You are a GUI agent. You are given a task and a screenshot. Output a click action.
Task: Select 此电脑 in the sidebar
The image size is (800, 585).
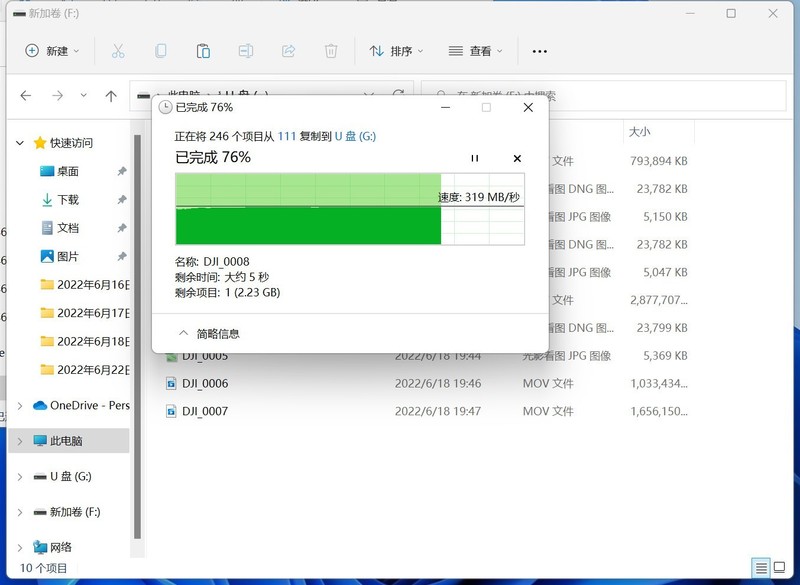click(60, 439)
